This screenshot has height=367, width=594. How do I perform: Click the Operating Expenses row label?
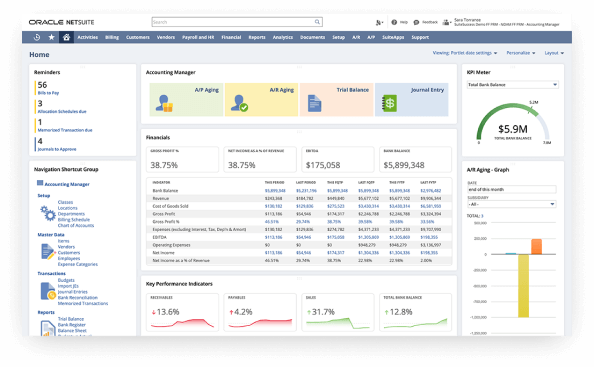pyautogui.click(x=171, y=245)
